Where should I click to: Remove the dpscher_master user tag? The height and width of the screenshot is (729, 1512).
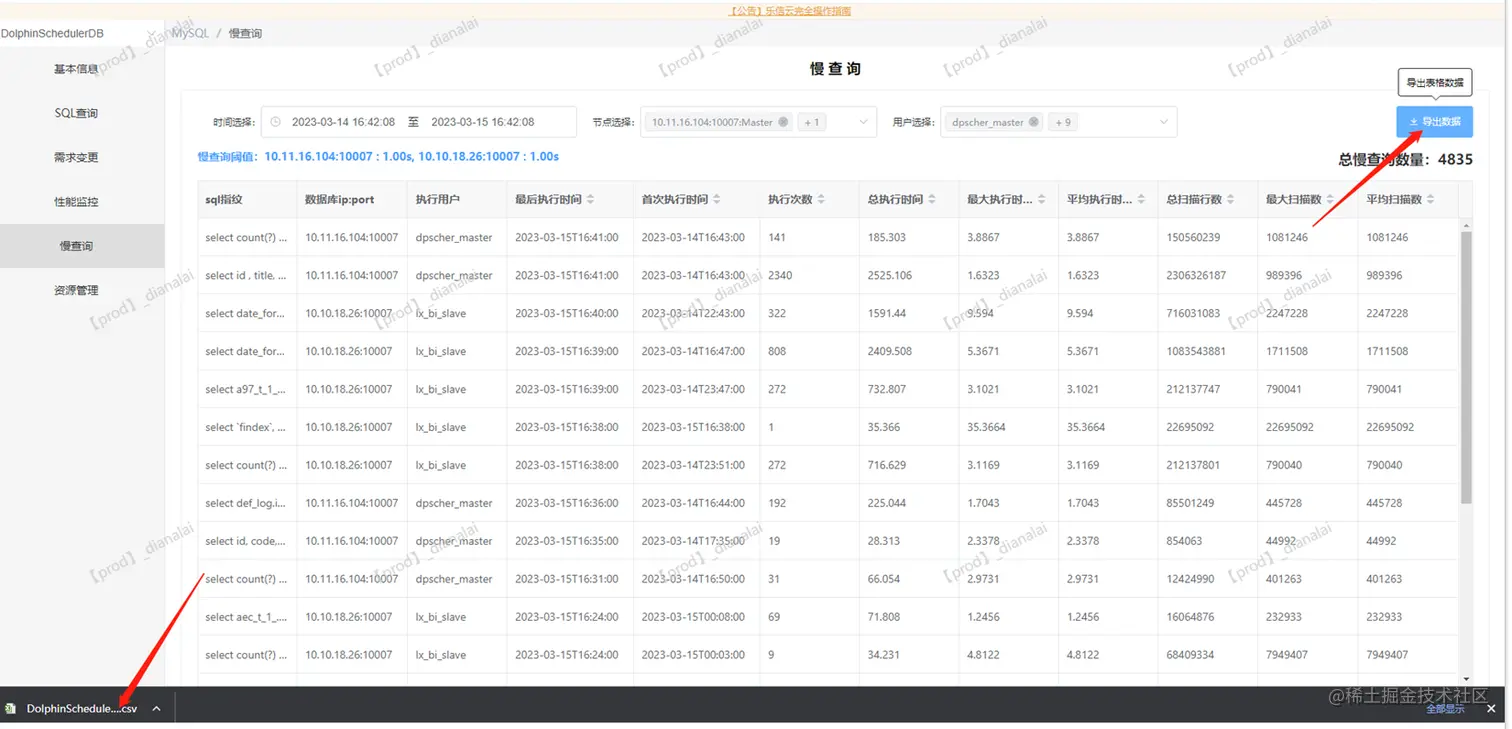click(1034, 122)
